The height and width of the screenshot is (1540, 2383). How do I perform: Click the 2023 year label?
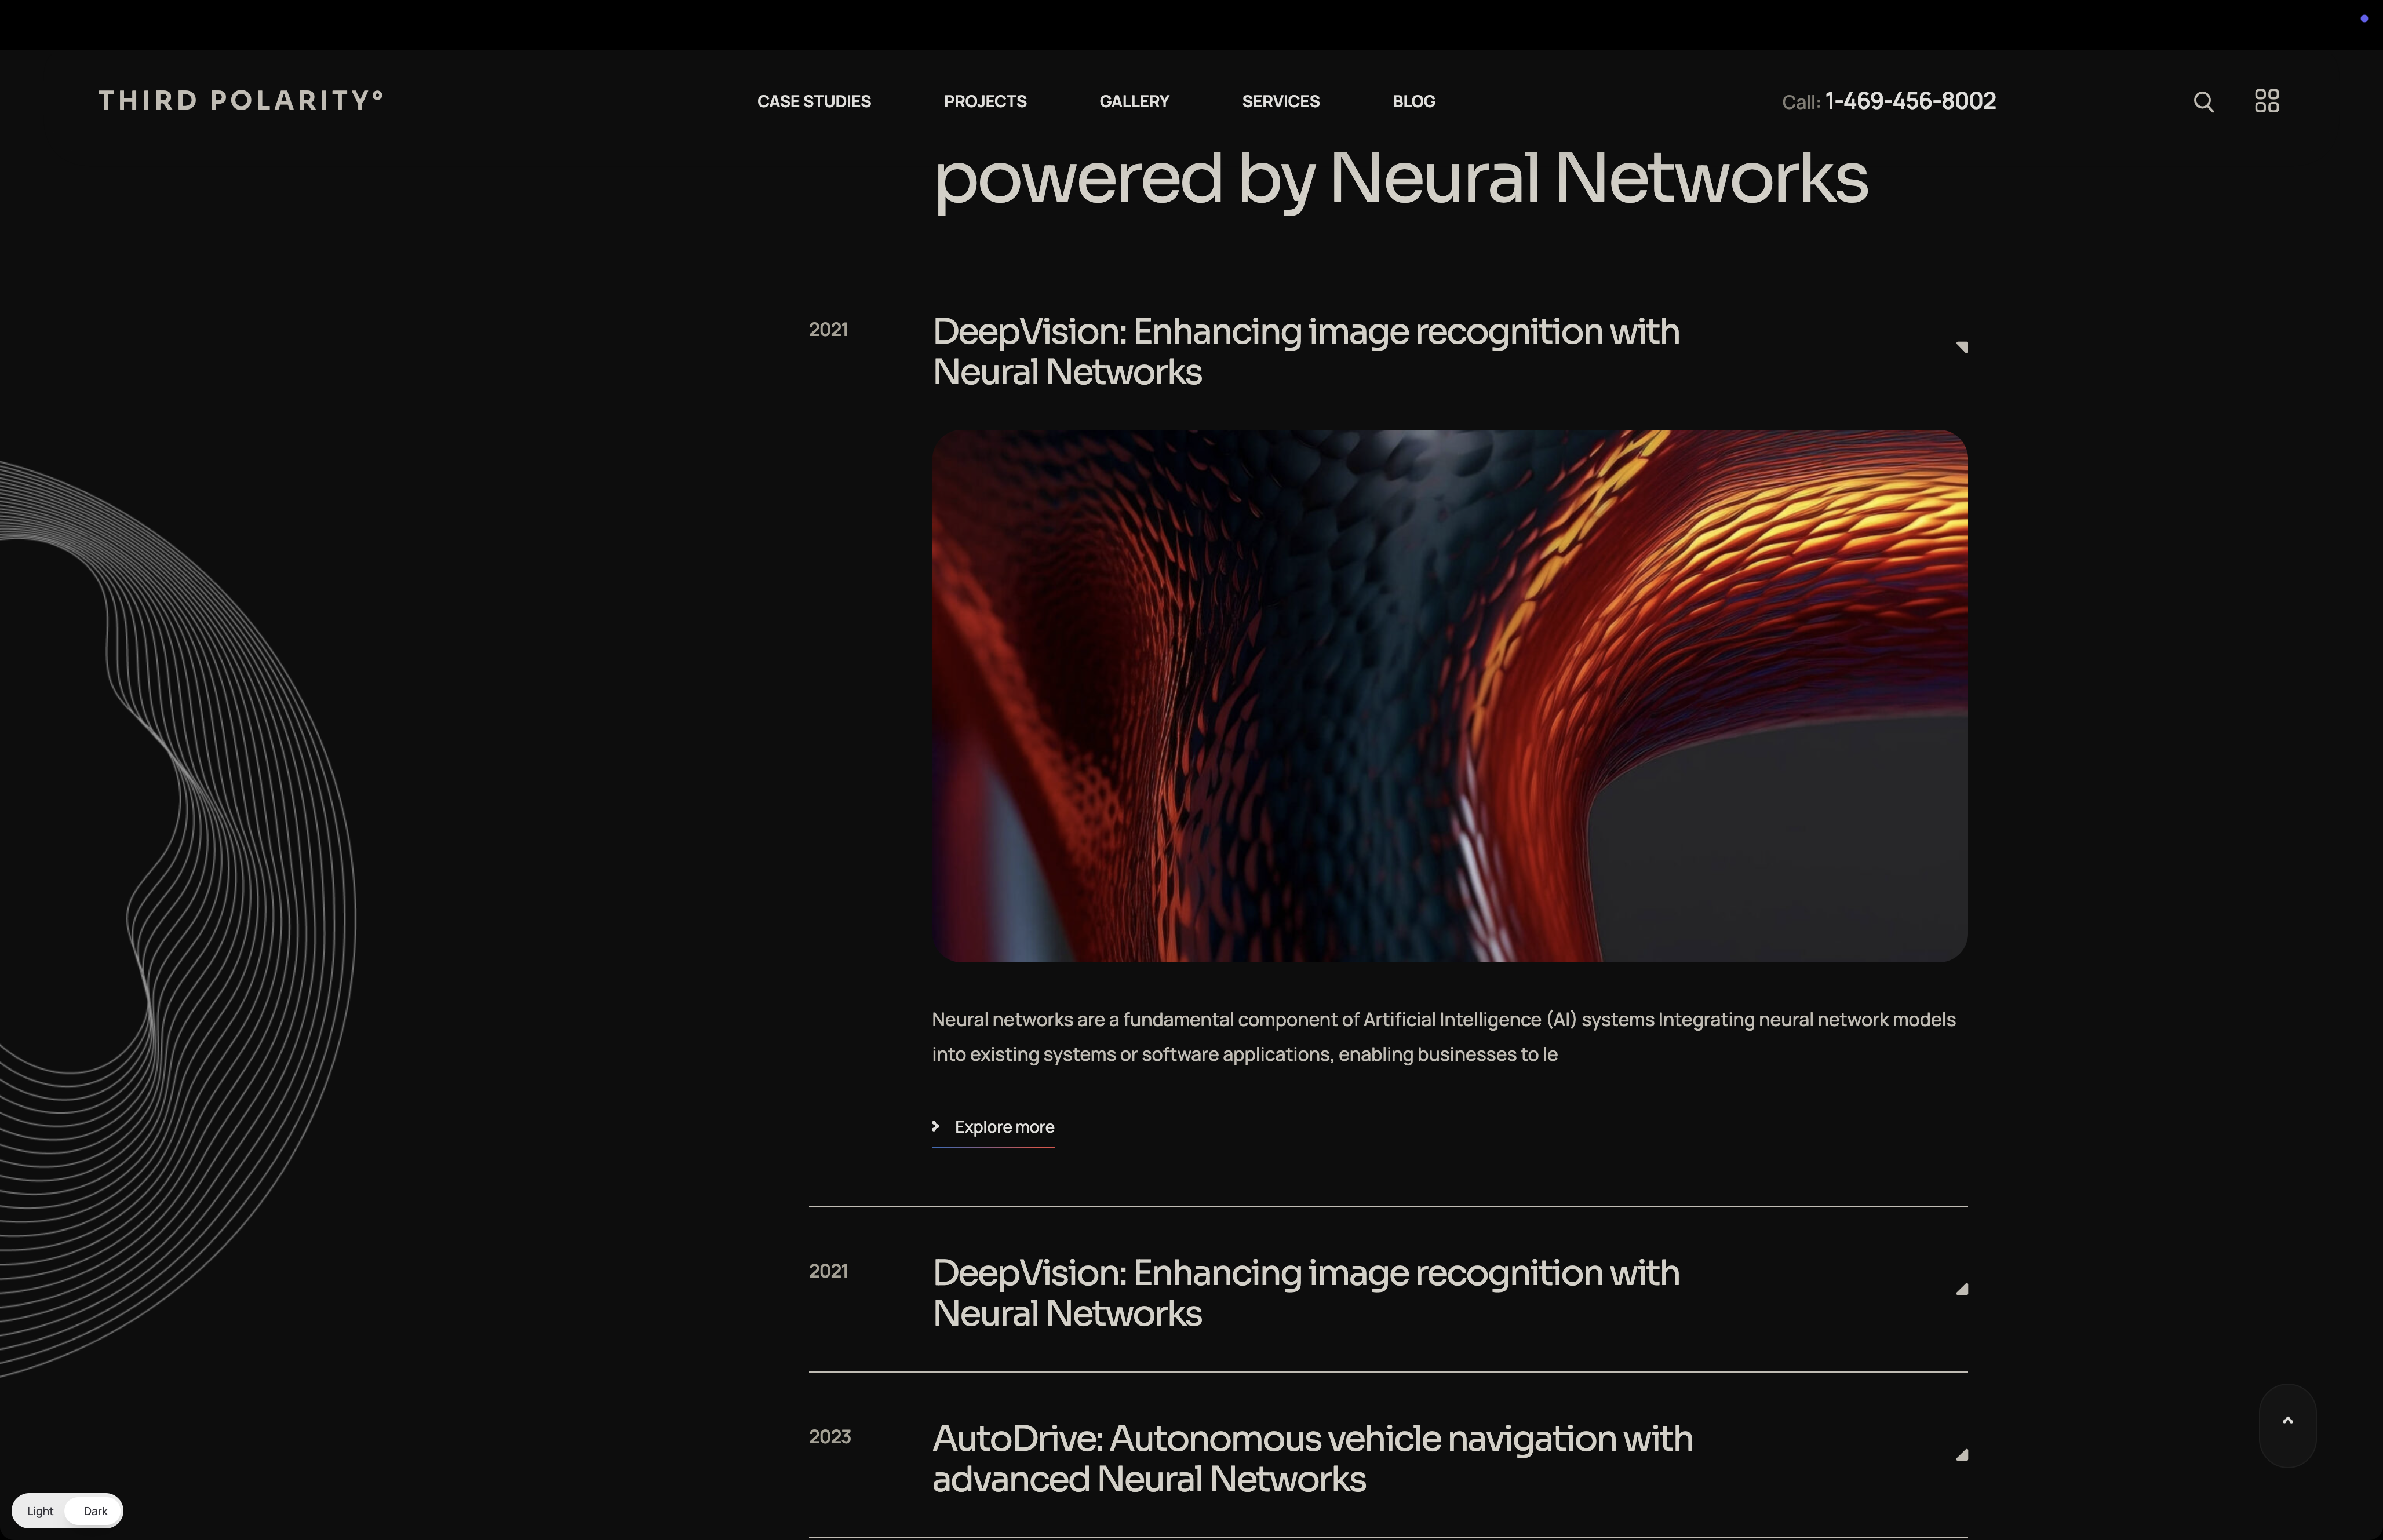830,1437
